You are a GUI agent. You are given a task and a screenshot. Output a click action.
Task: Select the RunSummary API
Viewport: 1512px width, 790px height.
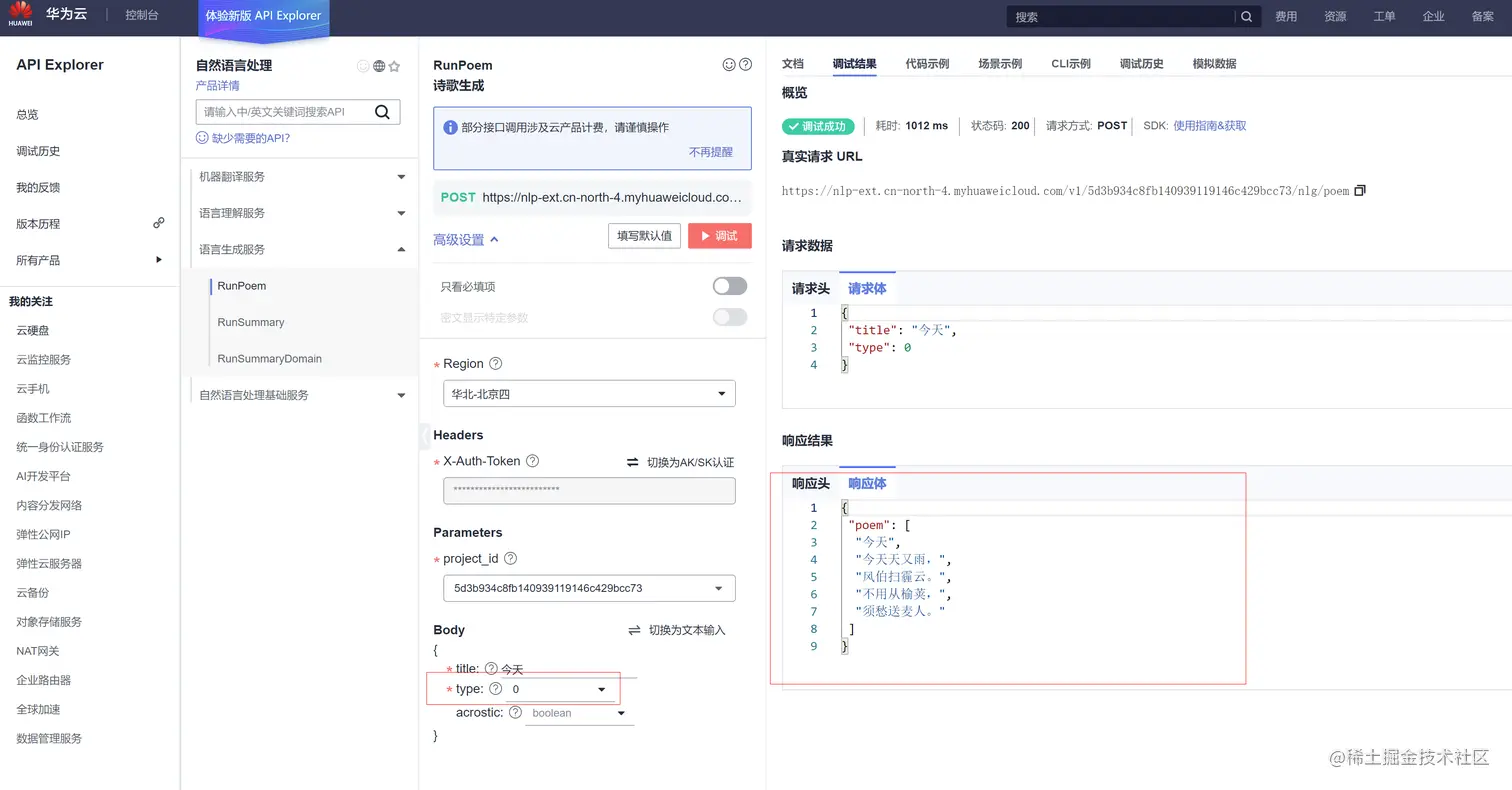(251, 322)
